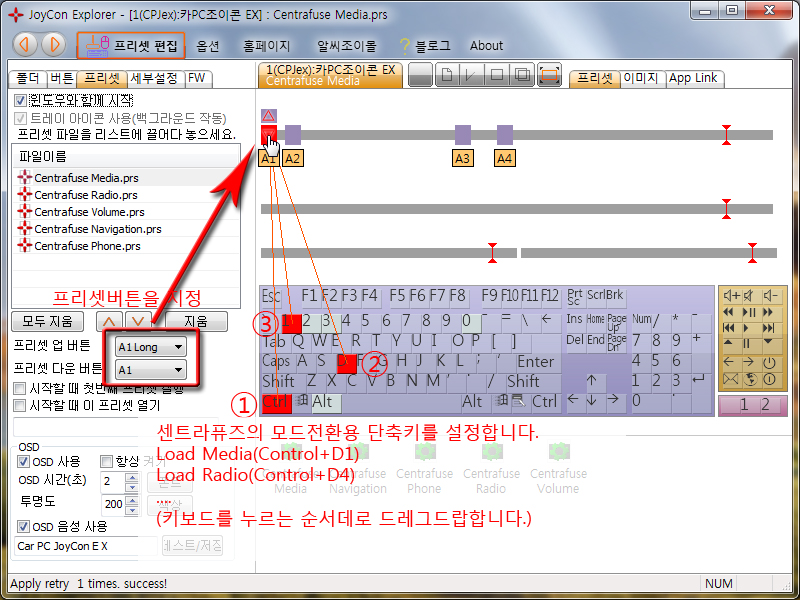Switch to the 세부설정 tab
This screenshot has width=800, height=600.
coord(154,79)
